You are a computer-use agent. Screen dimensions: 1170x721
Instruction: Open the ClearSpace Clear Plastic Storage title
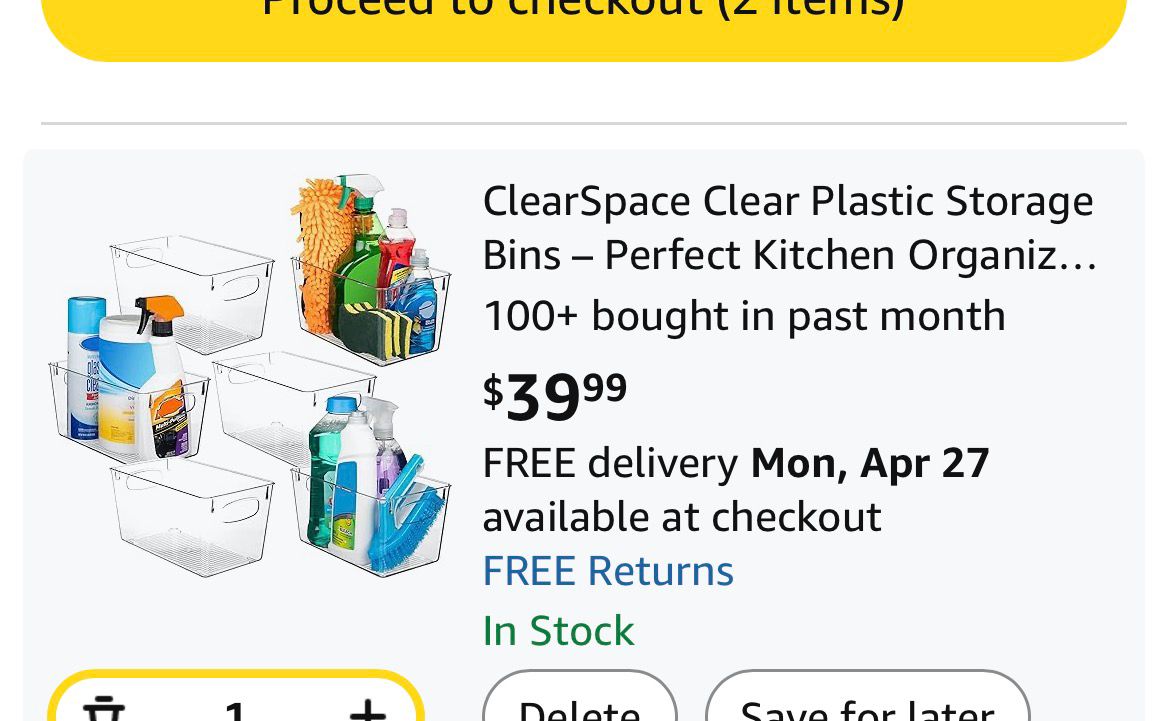[x=788, y=201]
